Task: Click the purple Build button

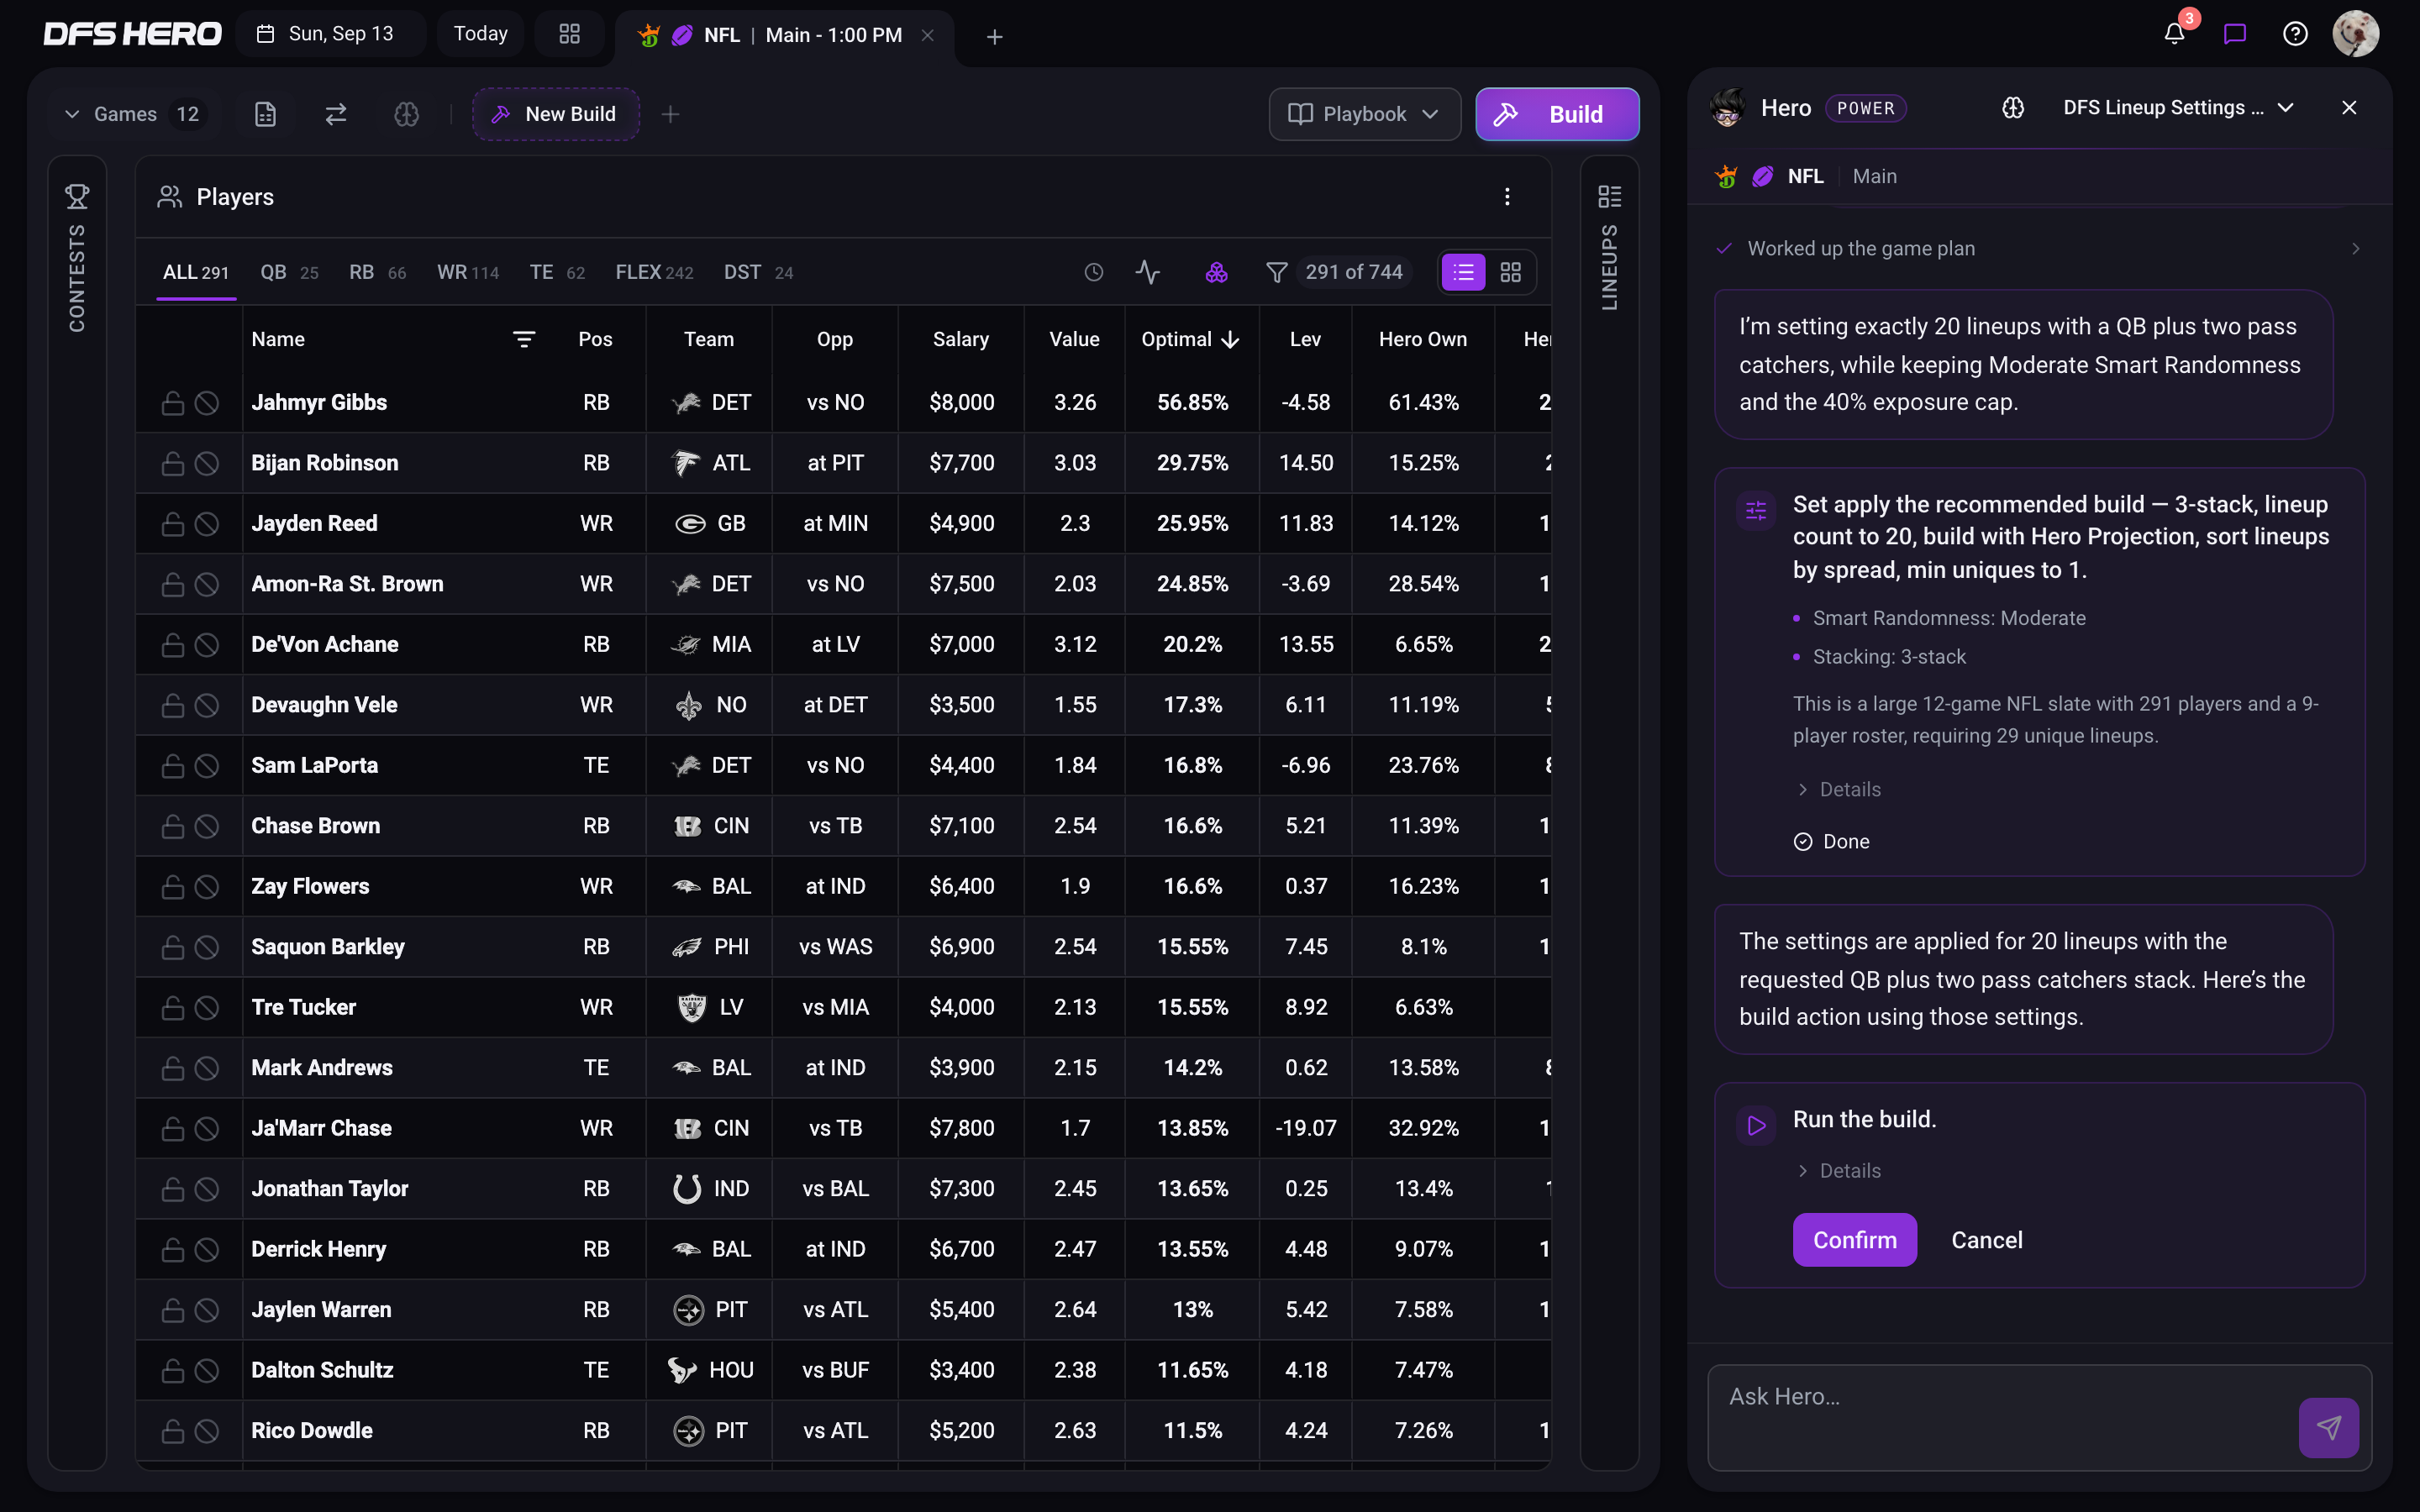Action: 1557,114
